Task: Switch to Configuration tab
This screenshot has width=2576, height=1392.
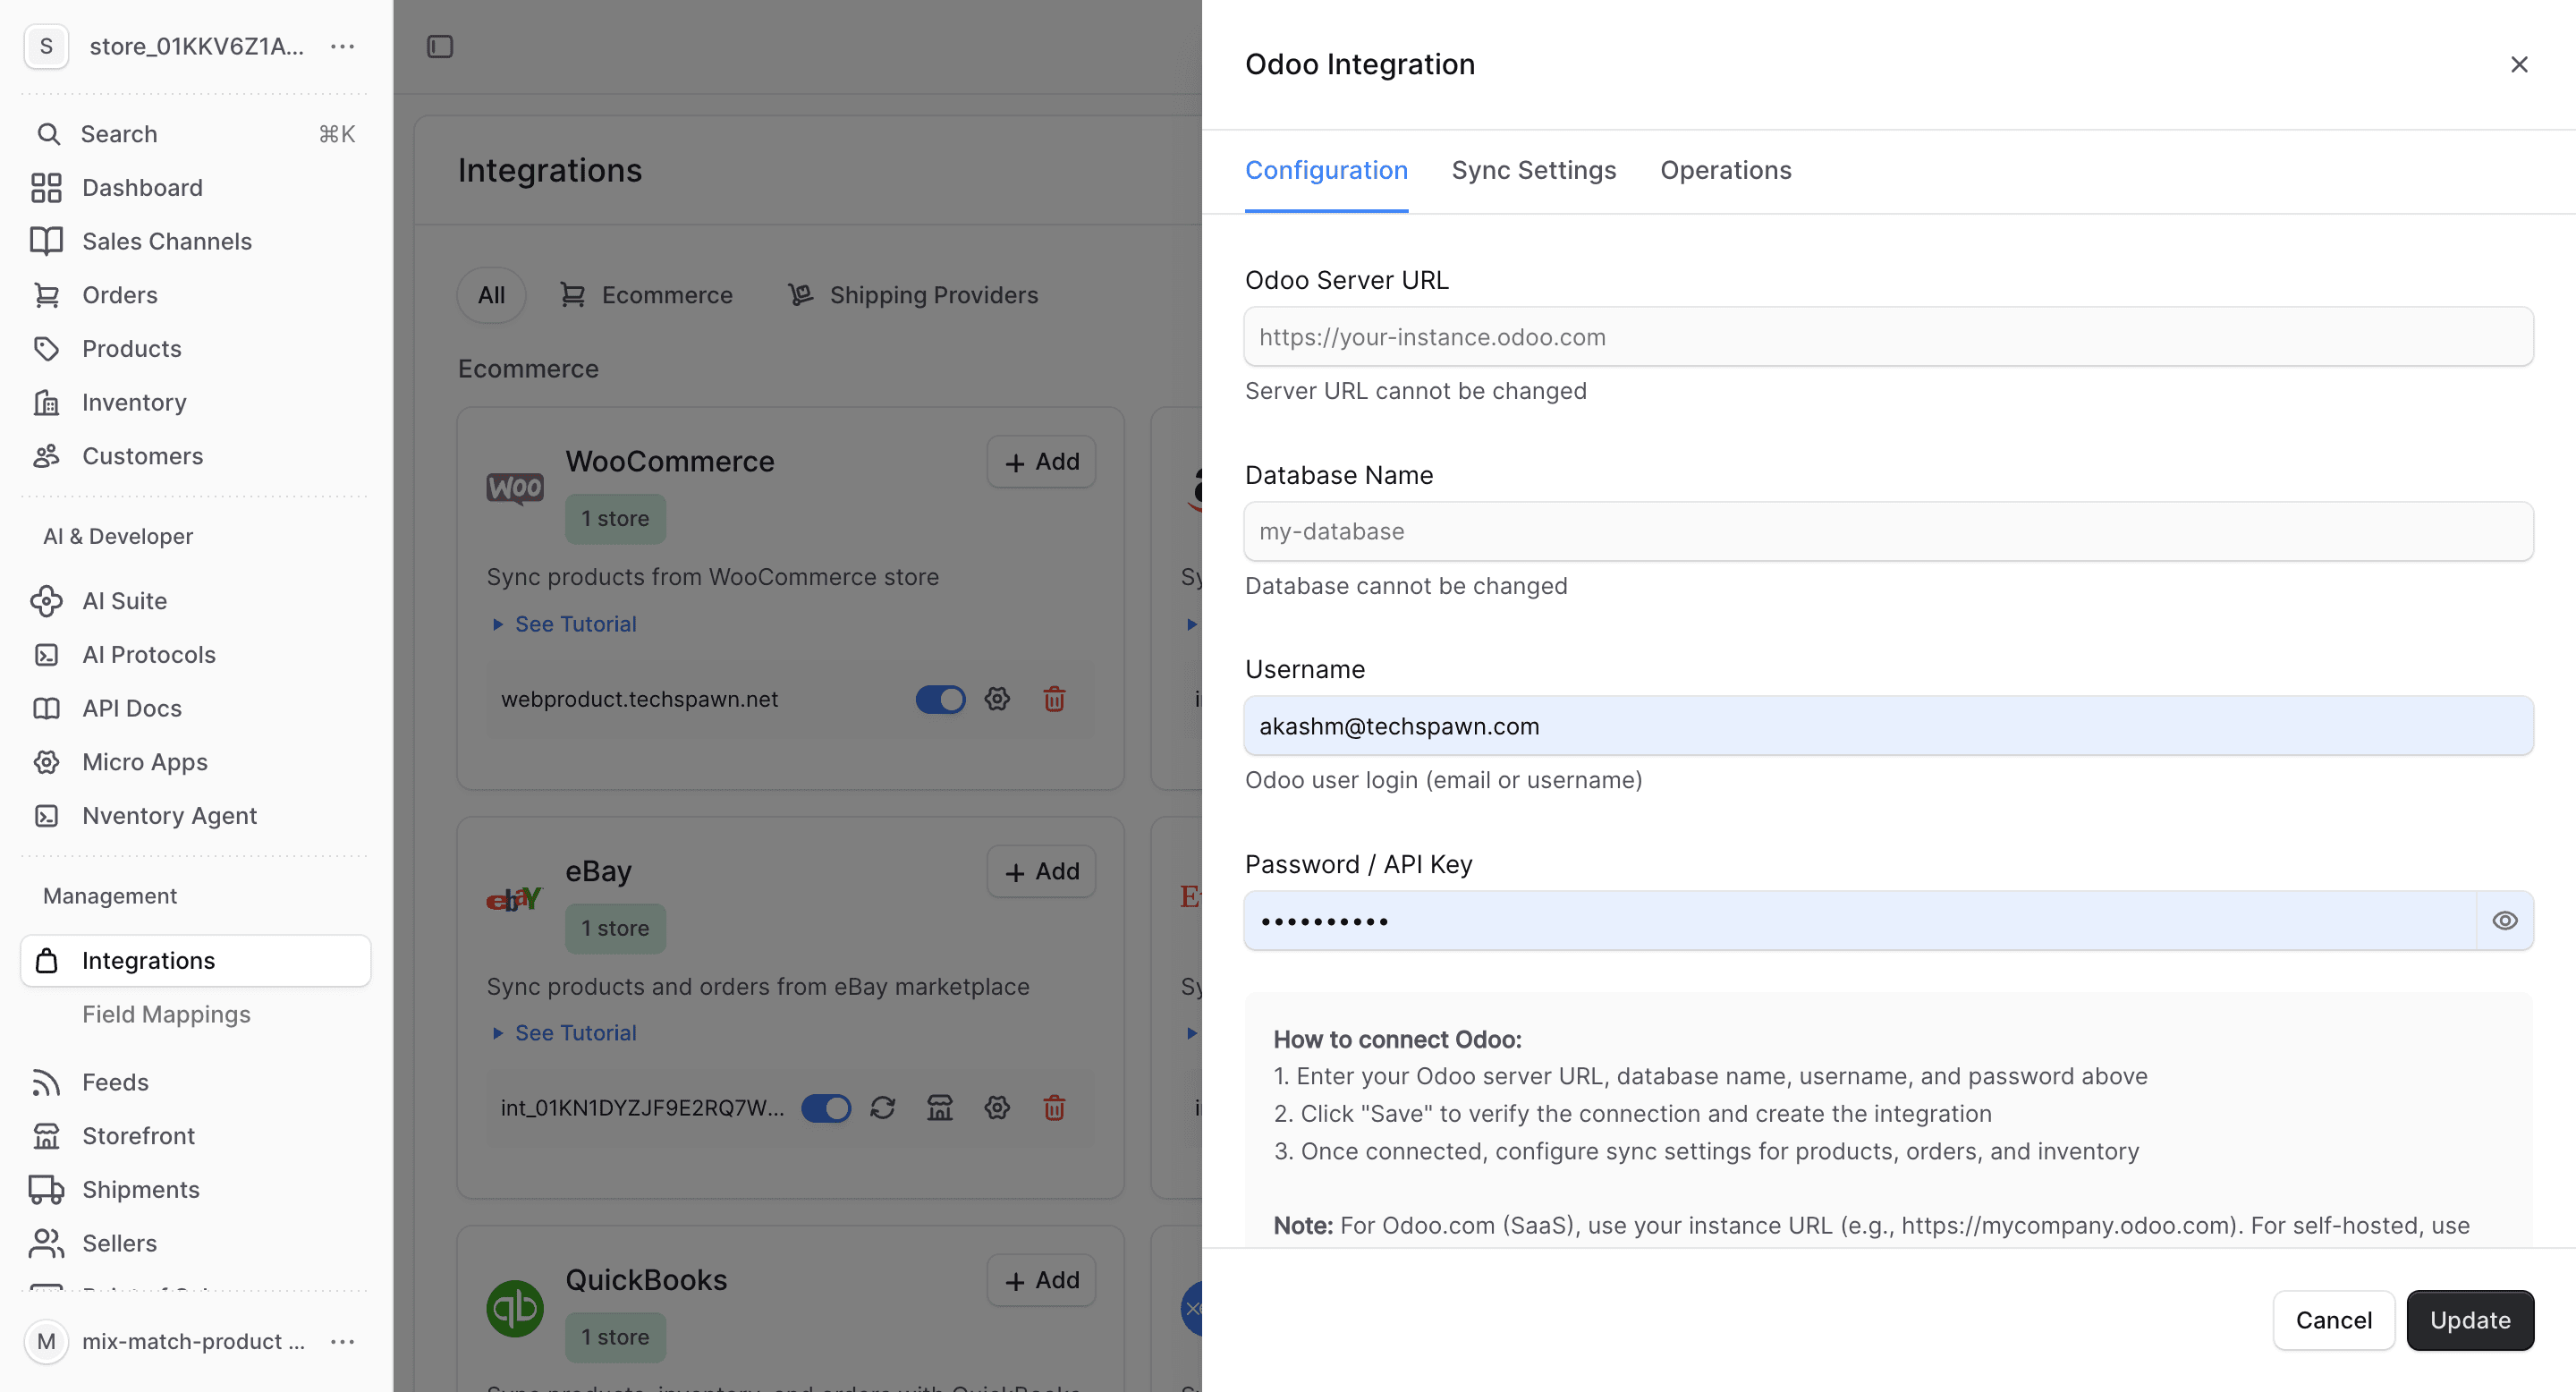Action: coord(1326,171)
